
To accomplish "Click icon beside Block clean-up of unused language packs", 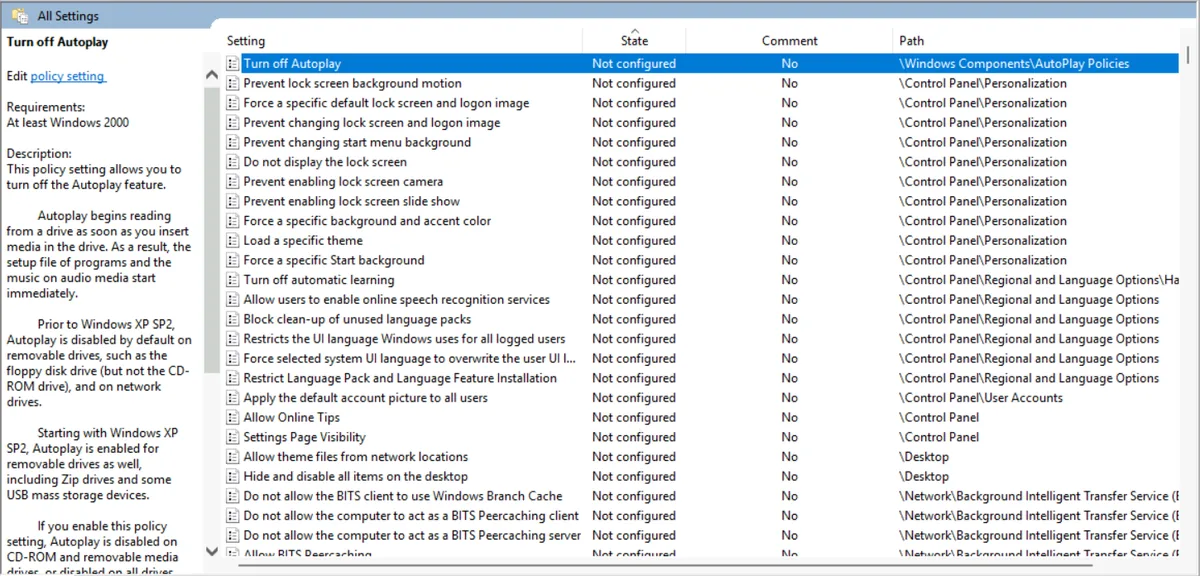I will tap(232, 319).
